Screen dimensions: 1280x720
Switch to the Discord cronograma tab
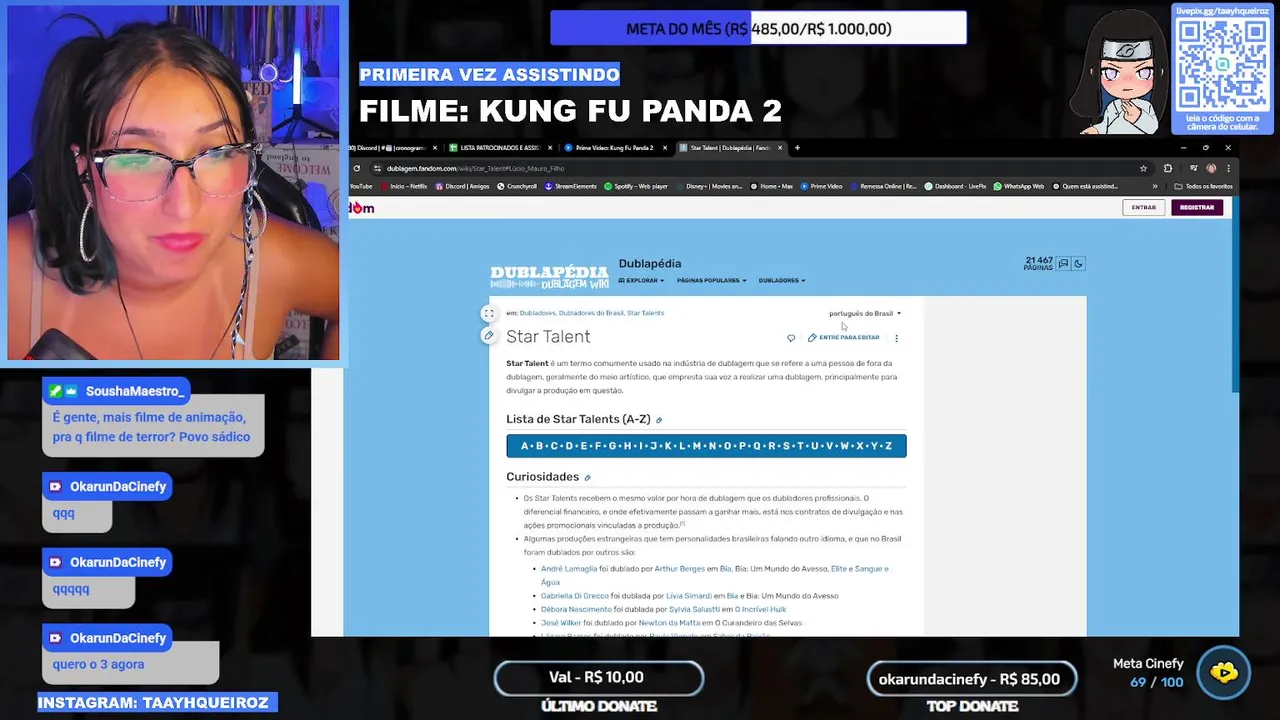click(391, 148)
